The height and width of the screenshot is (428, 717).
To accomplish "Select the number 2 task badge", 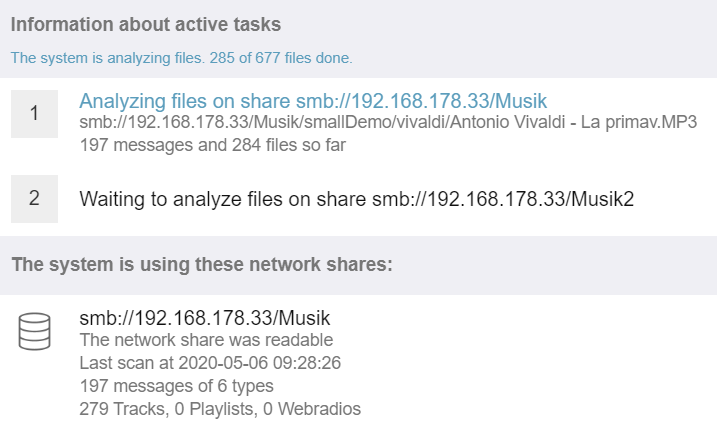I will point(34,198).
